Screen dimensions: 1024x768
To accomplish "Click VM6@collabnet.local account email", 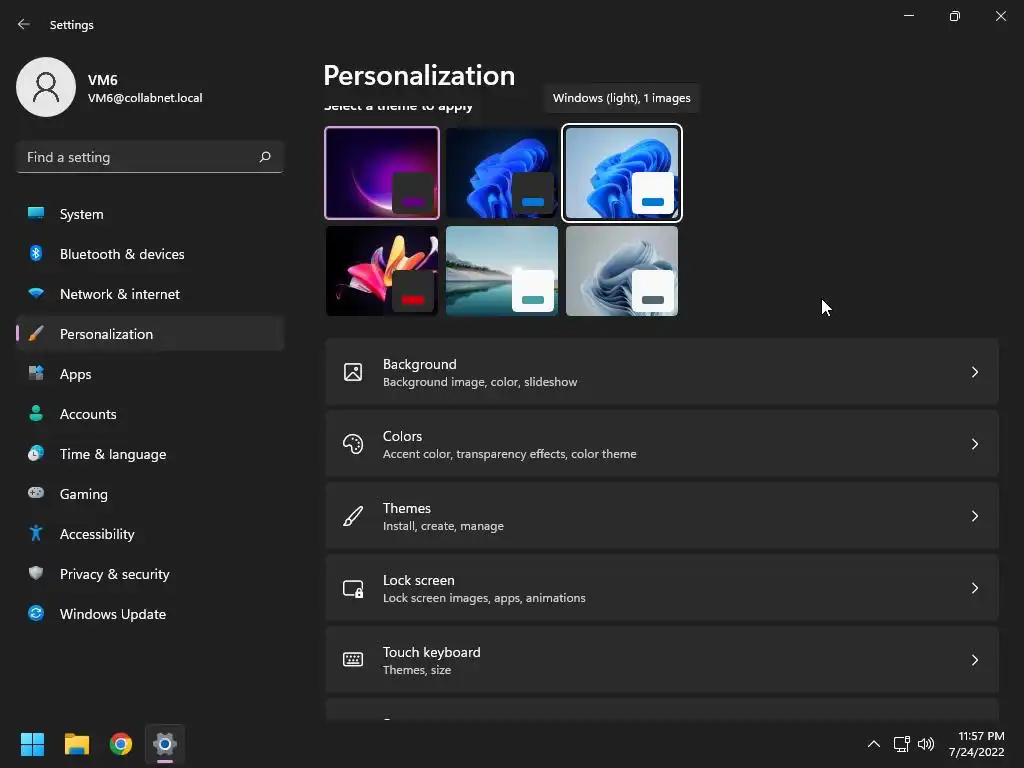I will (145, 98).
